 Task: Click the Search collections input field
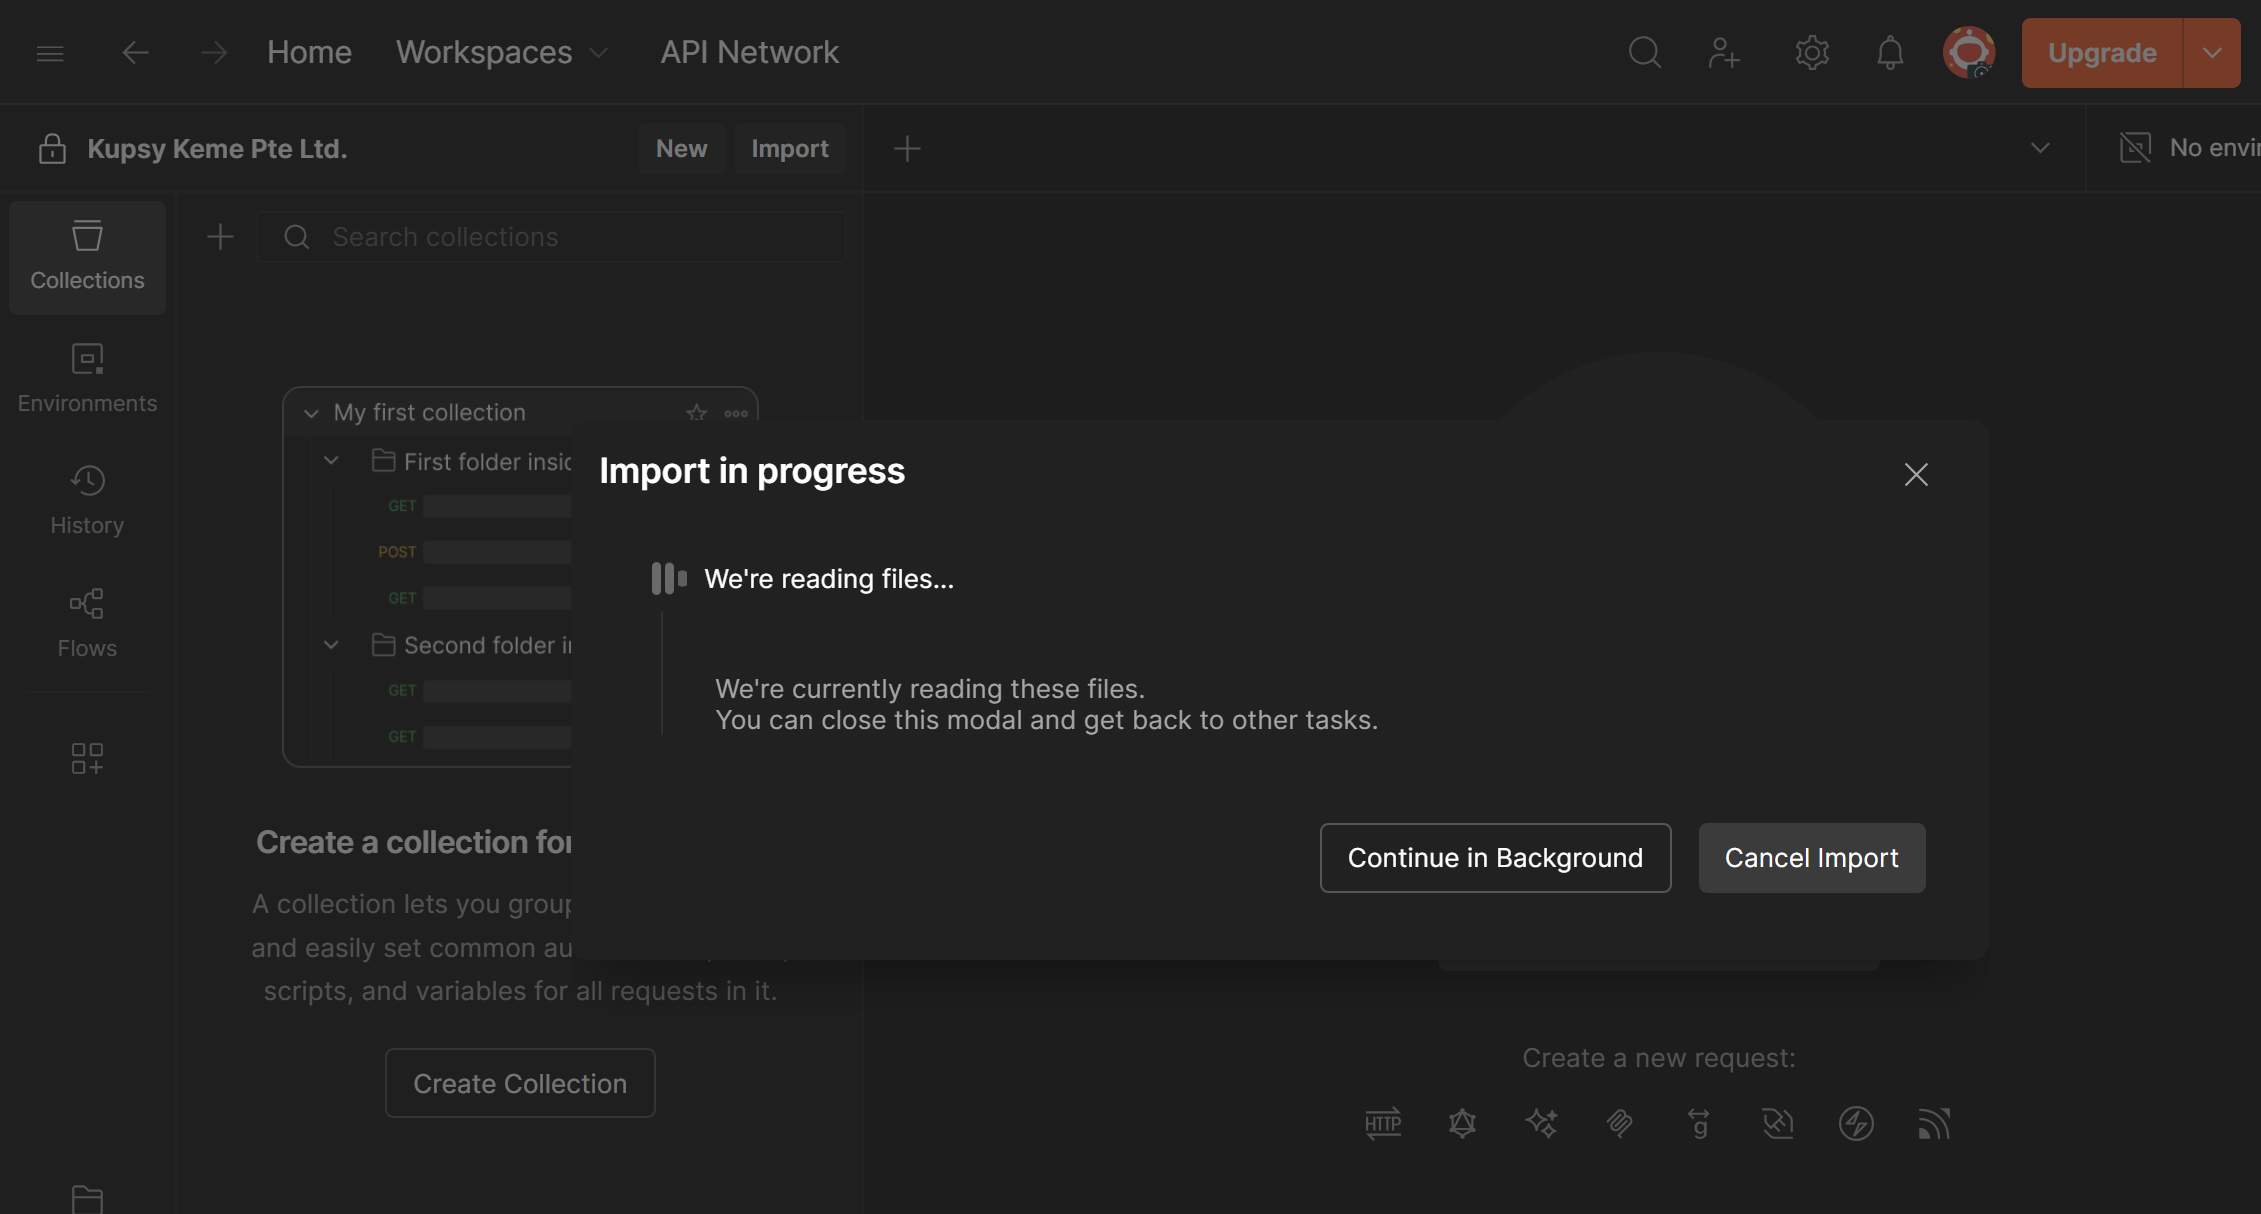point(560,237)
